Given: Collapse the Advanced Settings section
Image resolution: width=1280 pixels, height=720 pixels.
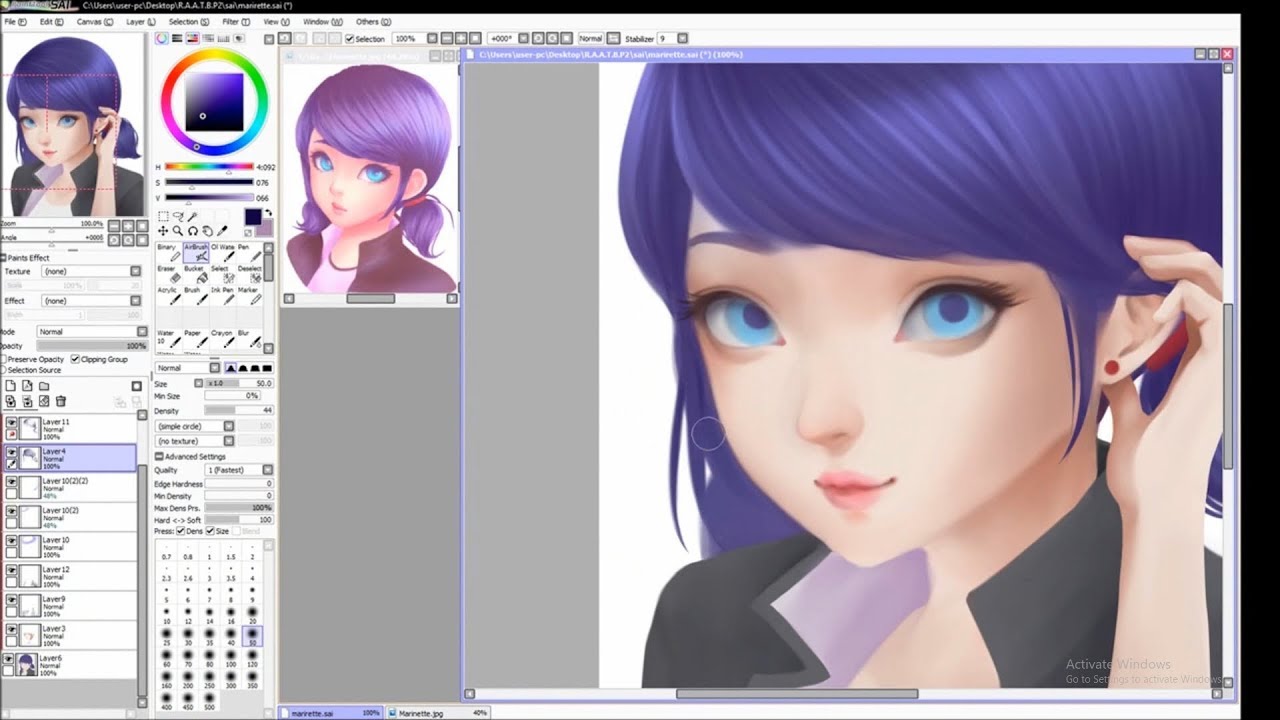Looking at the screenshot, I should [159, 457].
